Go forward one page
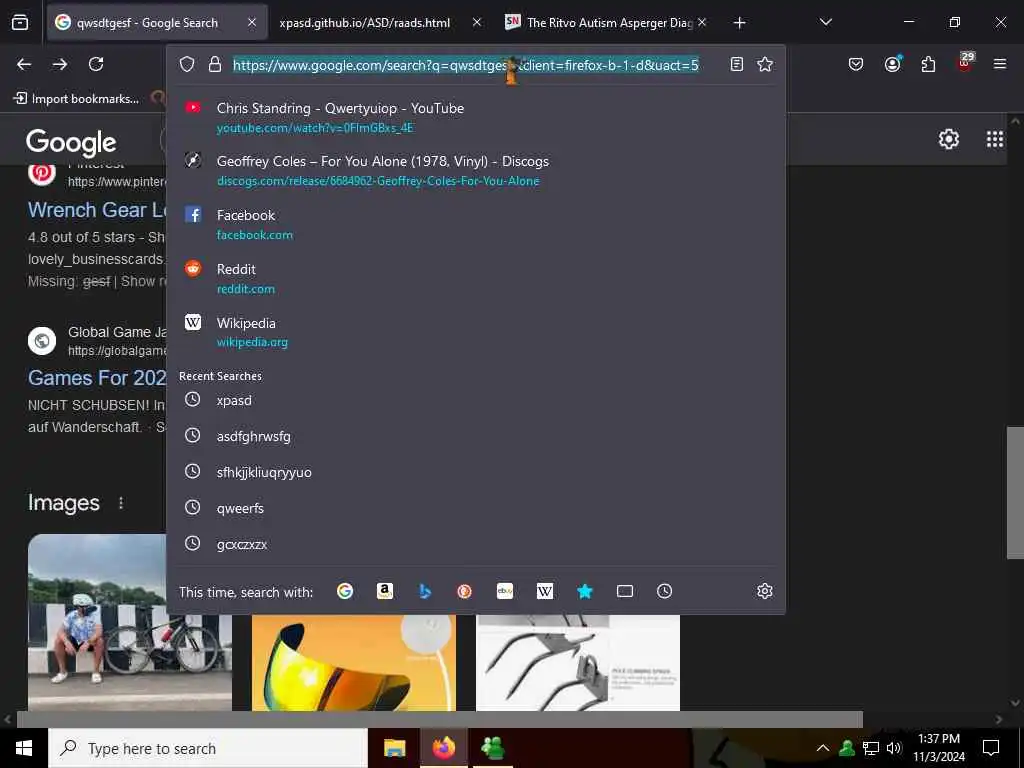The width and height of the screenshot is (1024, 768). (x=60, y=64)
